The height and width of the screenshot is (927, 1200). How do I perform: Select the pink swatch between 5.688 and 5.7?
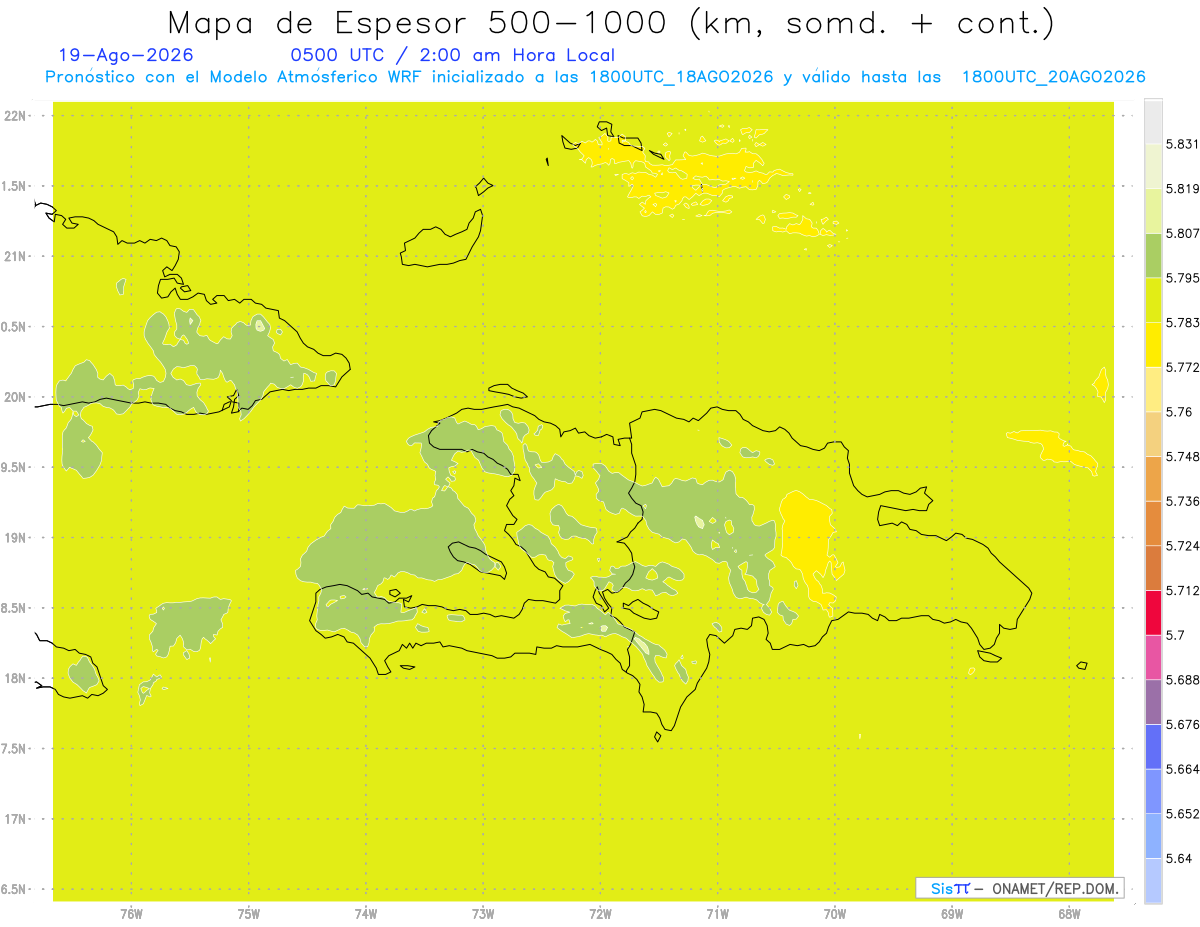click(1153, 657)
